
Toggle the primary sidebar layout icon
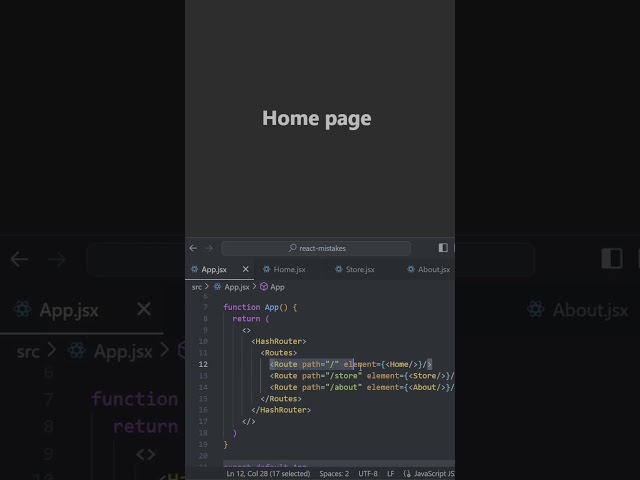tap(443, 248)
